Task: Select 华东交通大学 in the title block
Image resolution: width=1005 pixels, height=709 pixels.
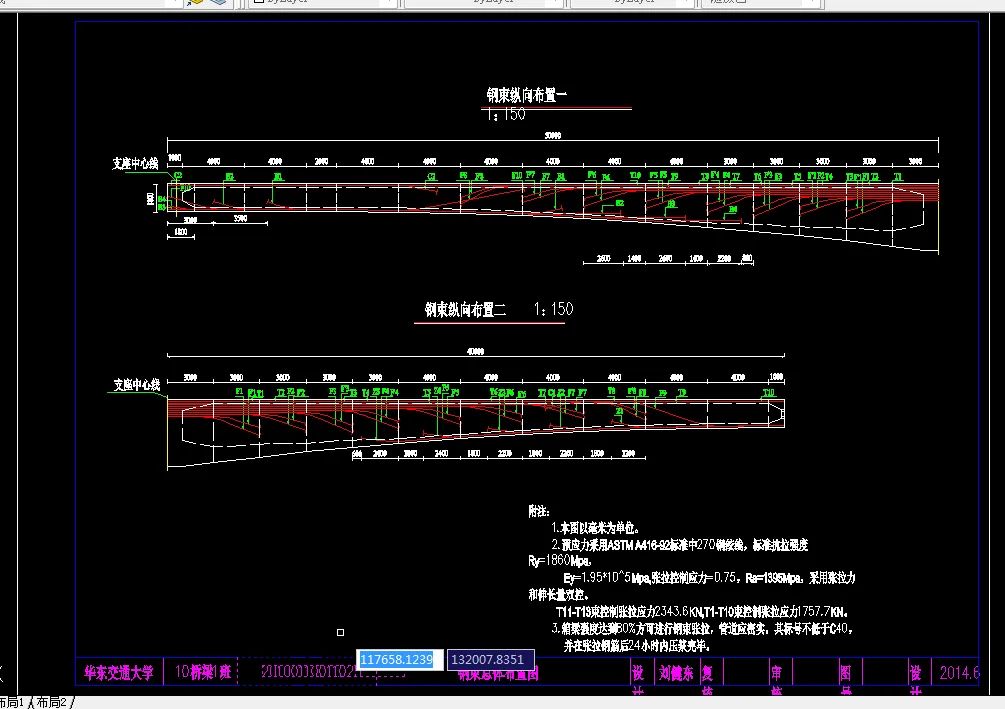Action: 119,672
